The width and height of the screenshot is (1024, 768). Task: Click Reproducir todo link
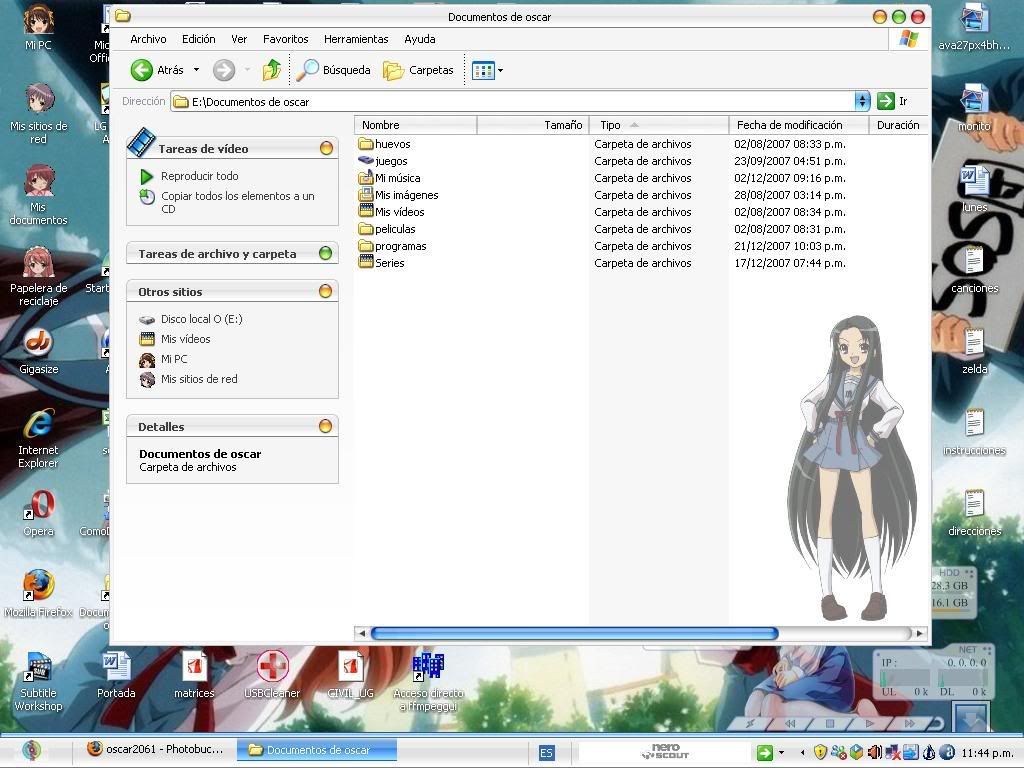point(199,176)
